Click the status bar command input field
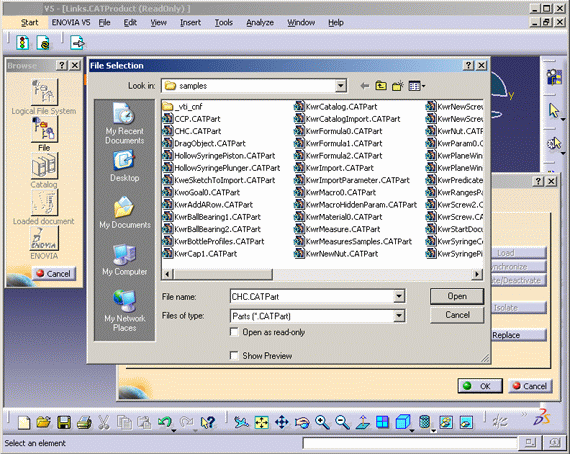570x454 pixels. 410,443
